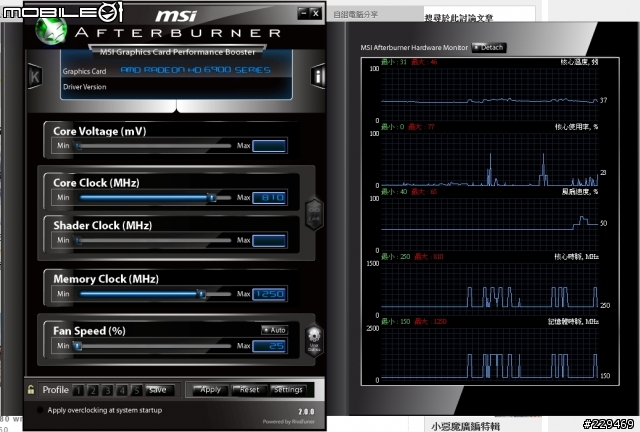Image resolution: width=640 pixels, height=432 pixels.
Task: Select profile slot 2
Action: tap(93, 390)
